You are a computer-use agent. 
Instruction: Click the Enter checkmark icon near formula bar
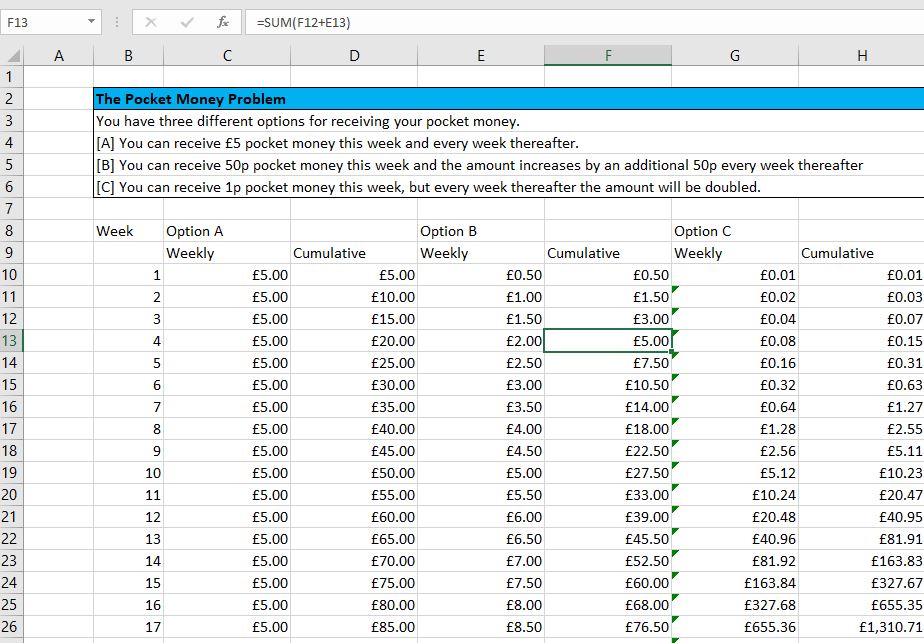coord(188,21)
